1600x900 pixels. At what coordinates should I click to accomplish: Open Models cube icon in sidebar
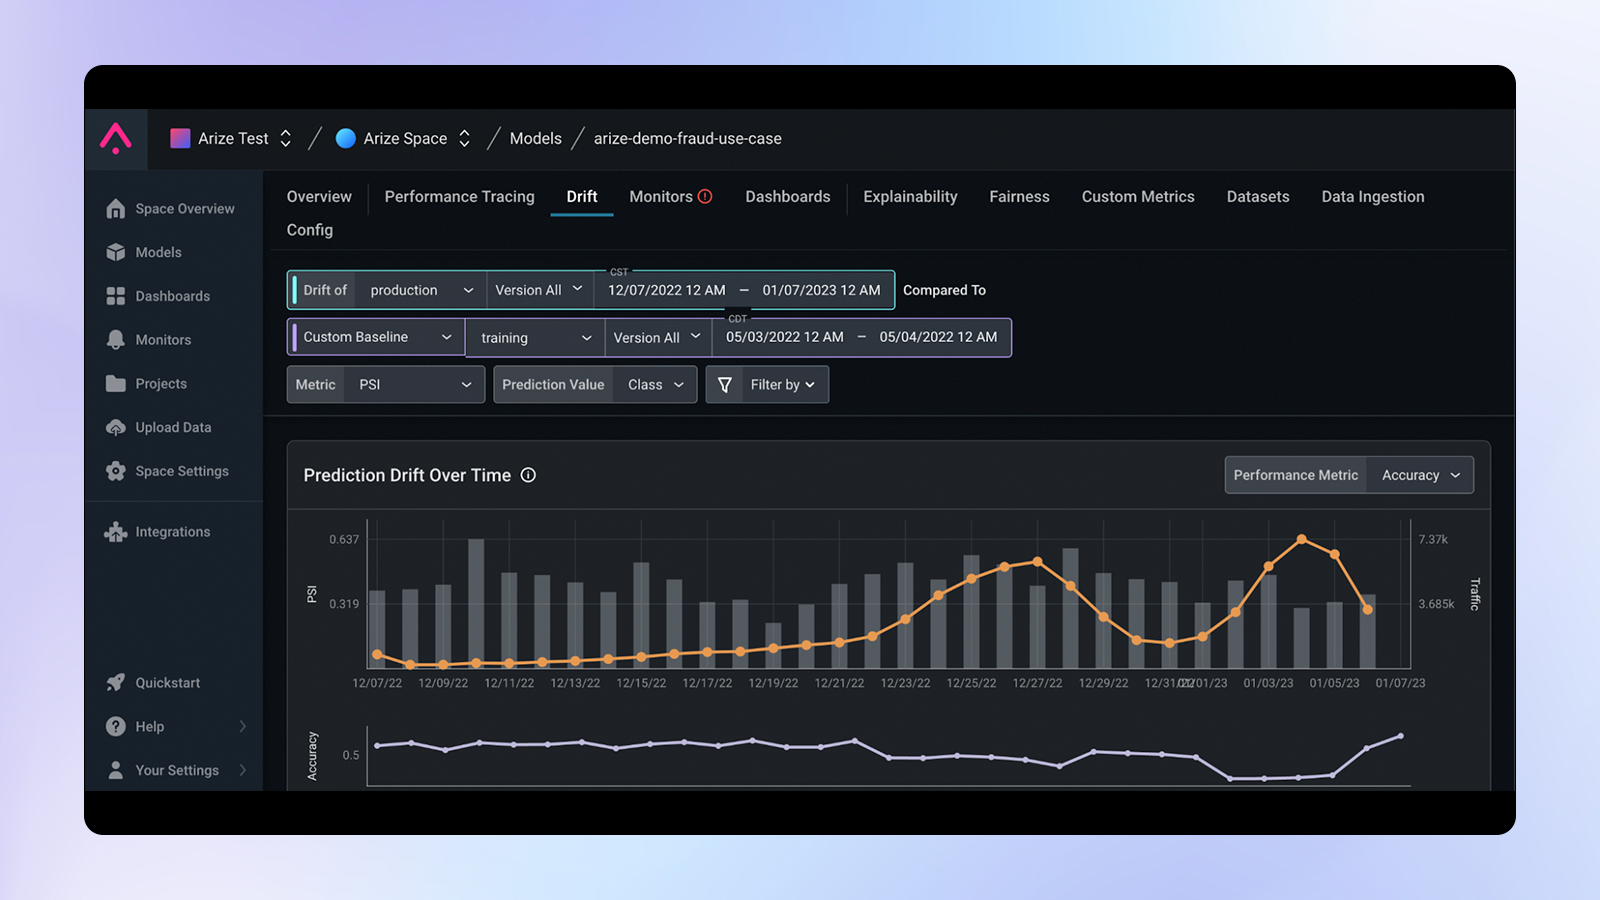coord(116,252)
